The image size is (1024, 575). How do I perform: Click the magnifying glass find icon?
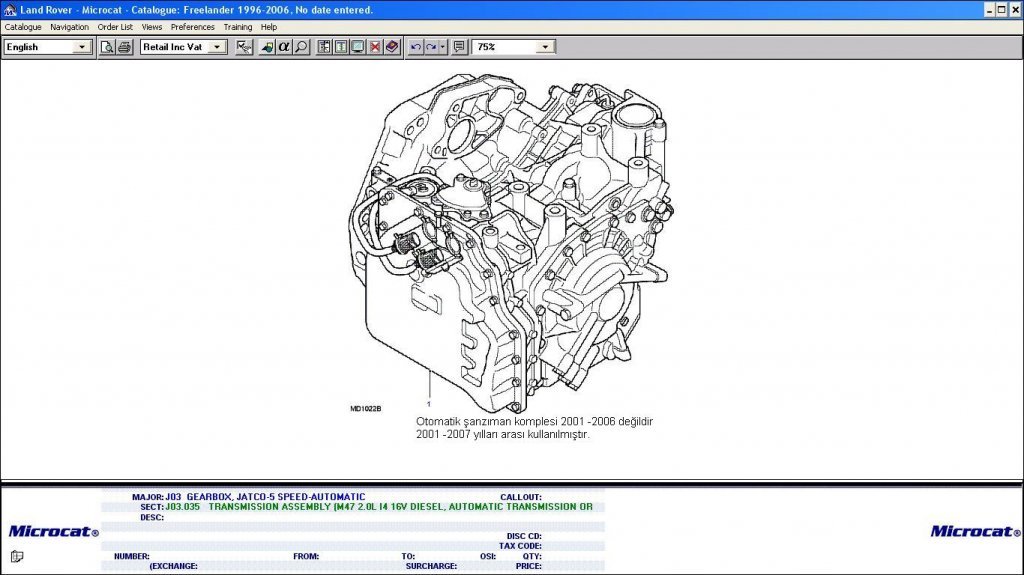(x=301, y=47)
